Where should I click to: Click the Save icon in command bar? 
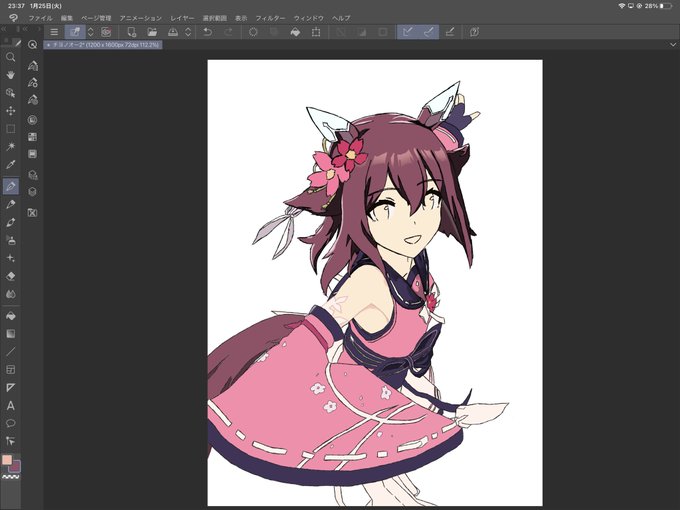173,32
